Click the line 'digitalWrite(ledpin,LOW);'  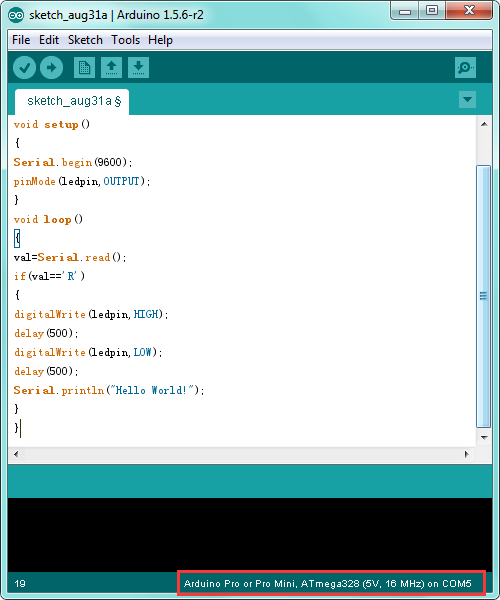(x=88, y=352)
